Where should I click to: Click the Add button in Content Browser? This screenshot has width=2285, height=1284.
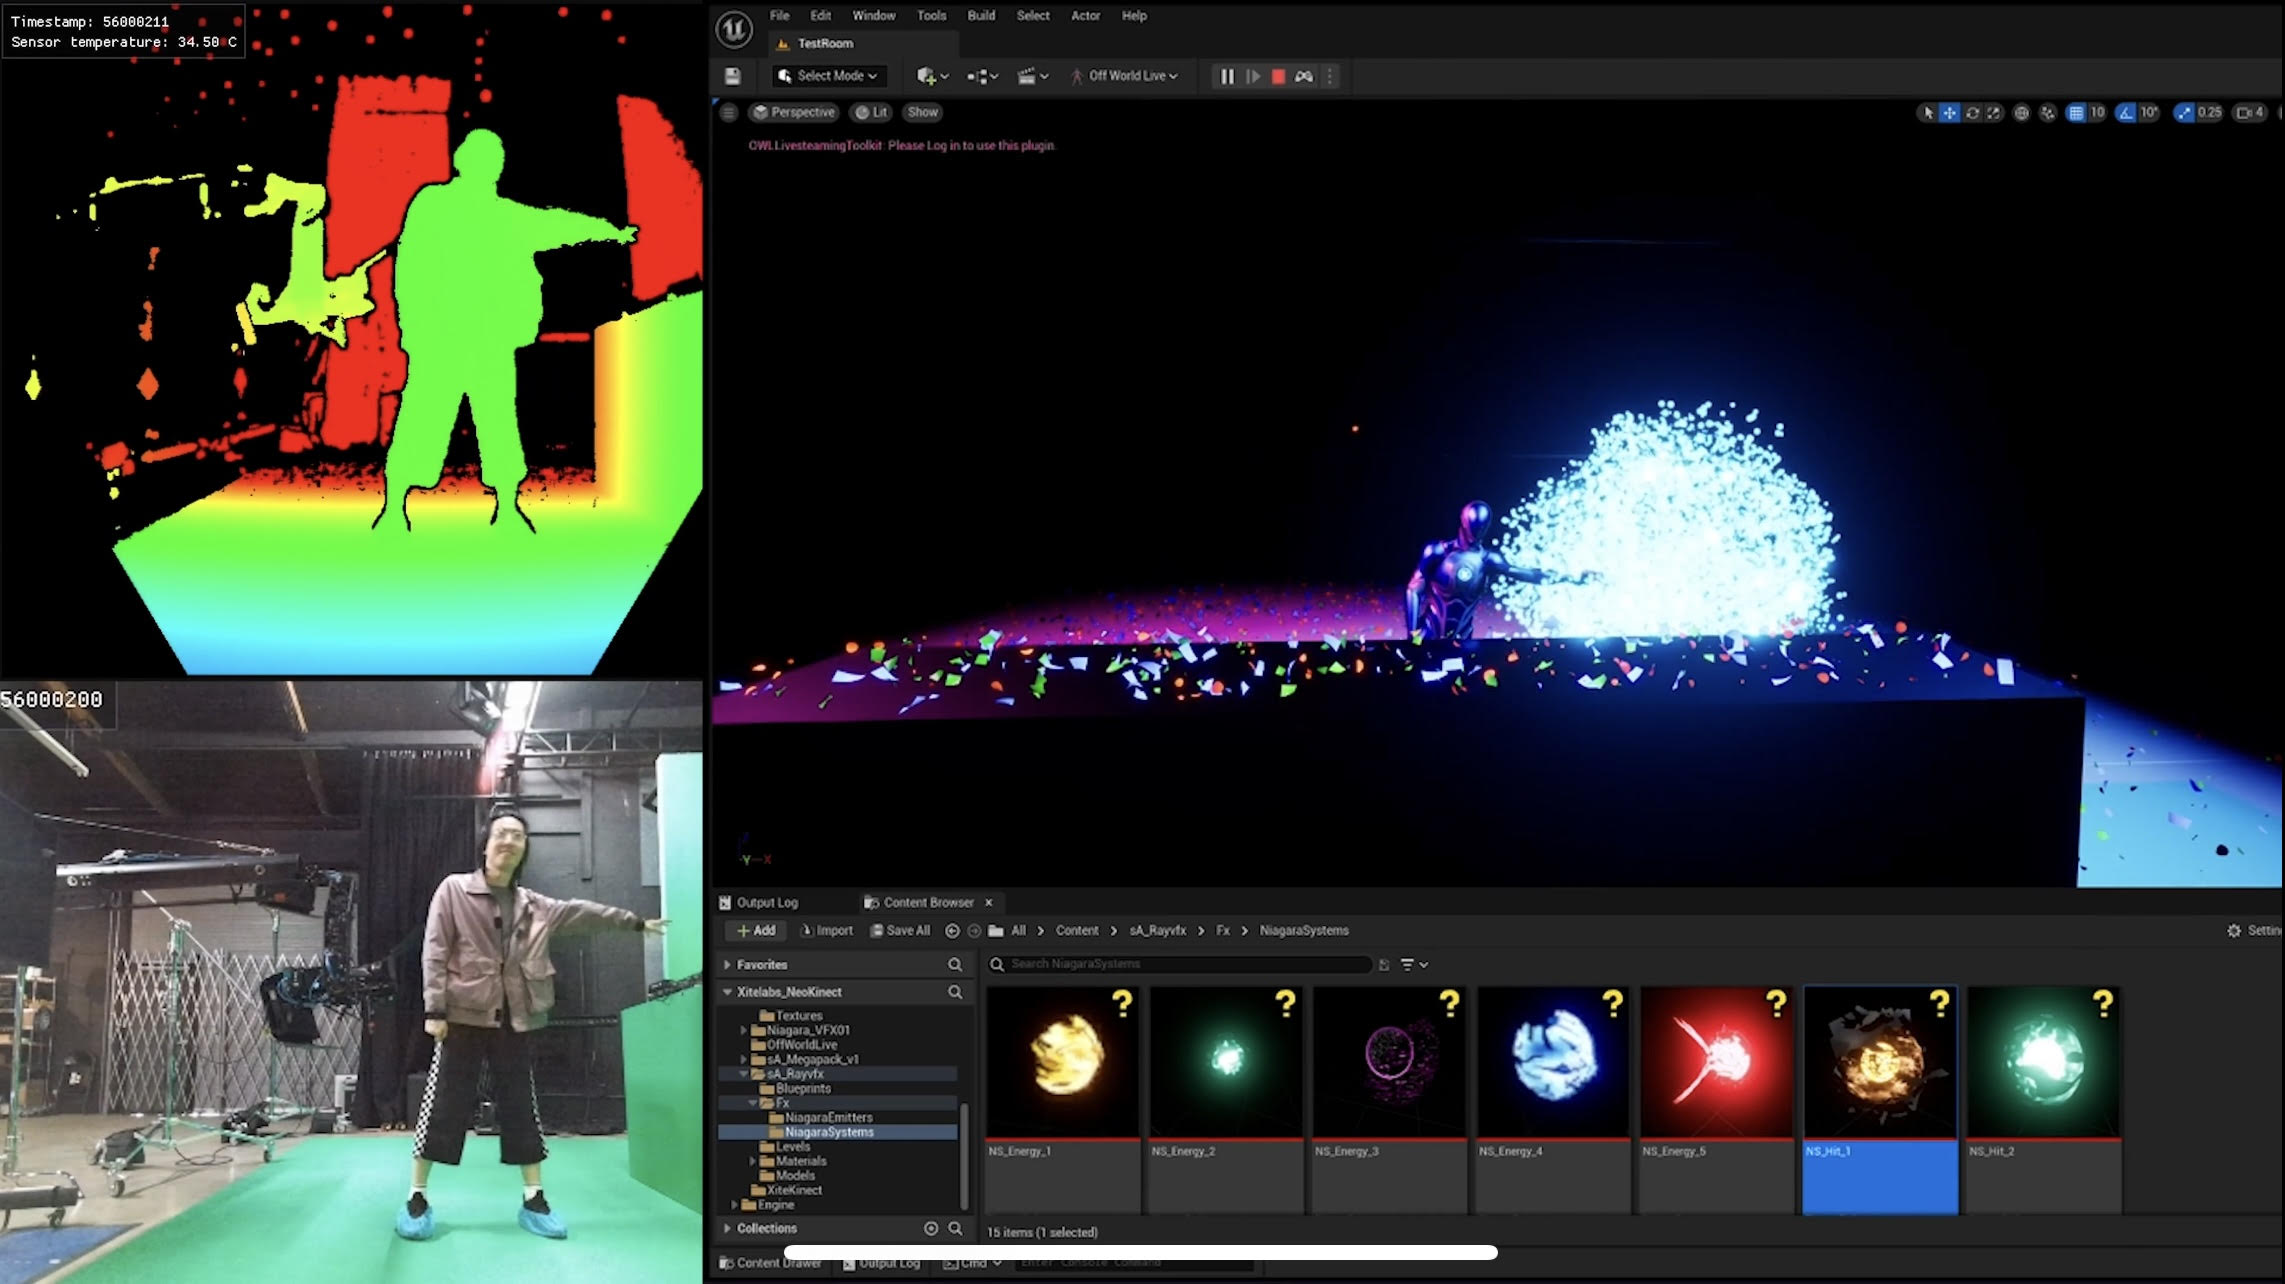point(755,930)
